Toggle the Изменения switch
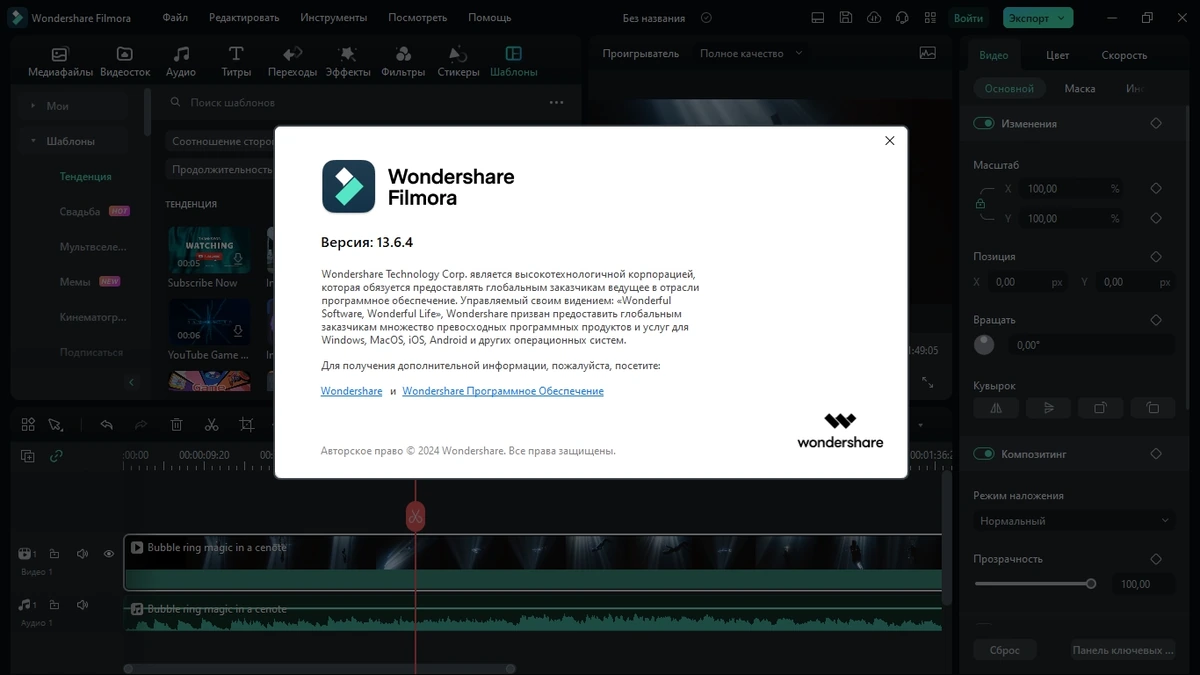This screenshot has width=1200, height=675. pos(984,124)
